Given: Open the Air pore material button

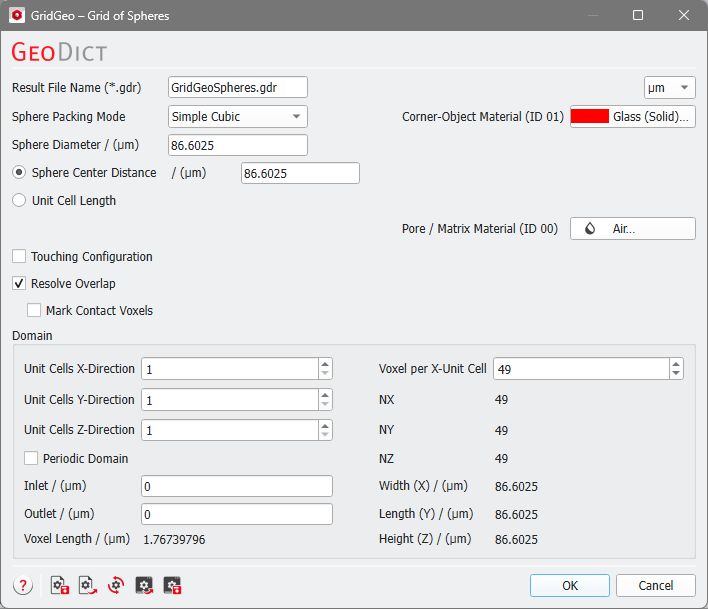Looking at the screenshot, I should pos(633,228).
